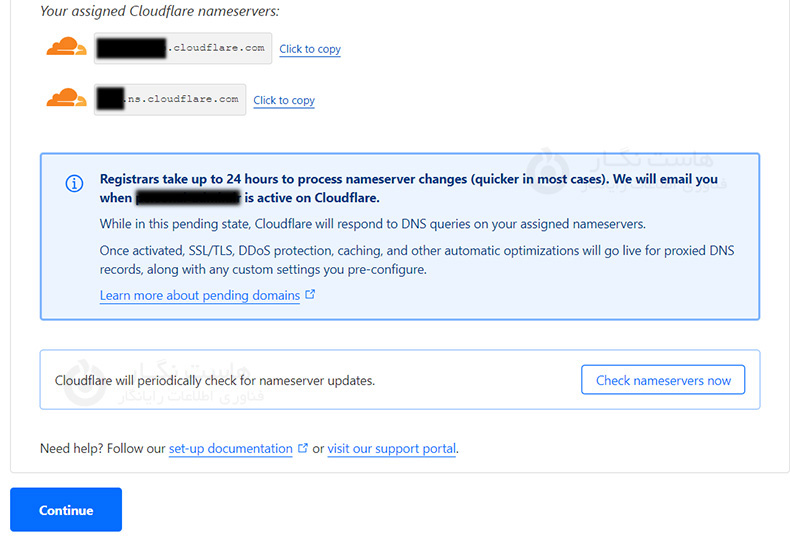Click the 'Cloudflare will periodically check' text
The height and width of the screenshot is (554, 790).
[x=215, y=381]
